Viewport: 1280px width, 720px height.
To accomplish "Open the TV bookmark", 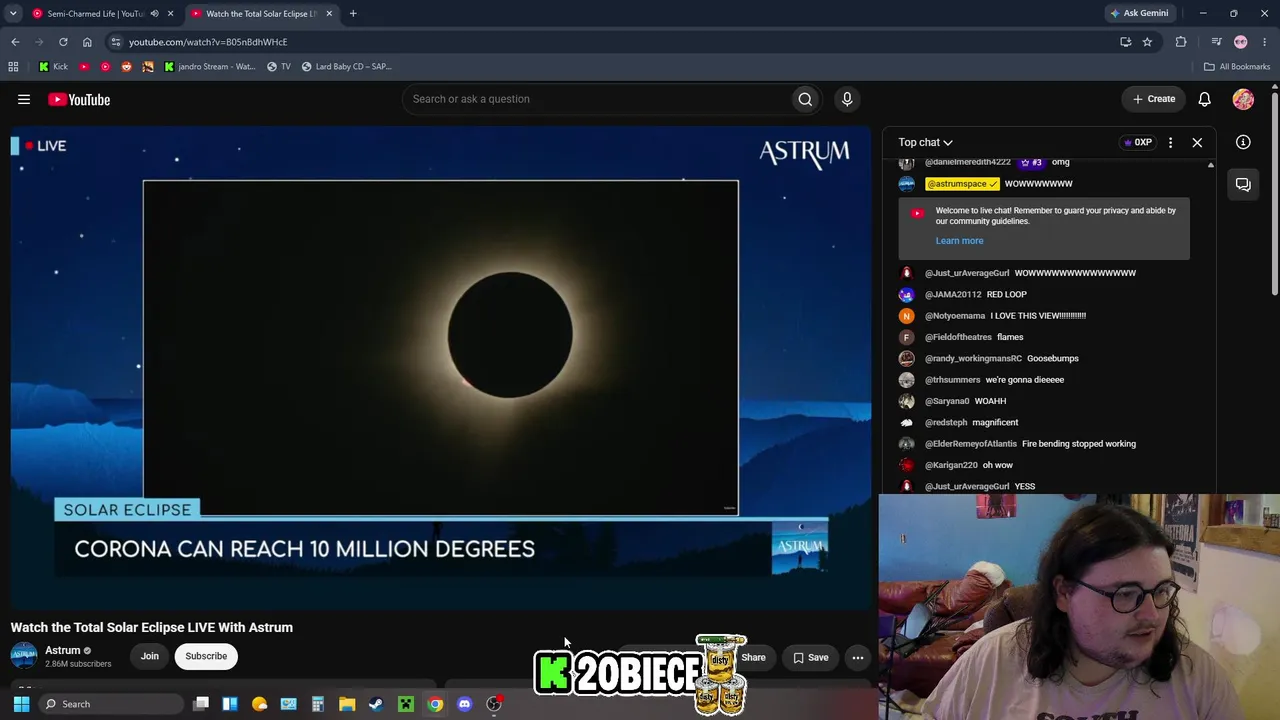I will tap(278, 67).
